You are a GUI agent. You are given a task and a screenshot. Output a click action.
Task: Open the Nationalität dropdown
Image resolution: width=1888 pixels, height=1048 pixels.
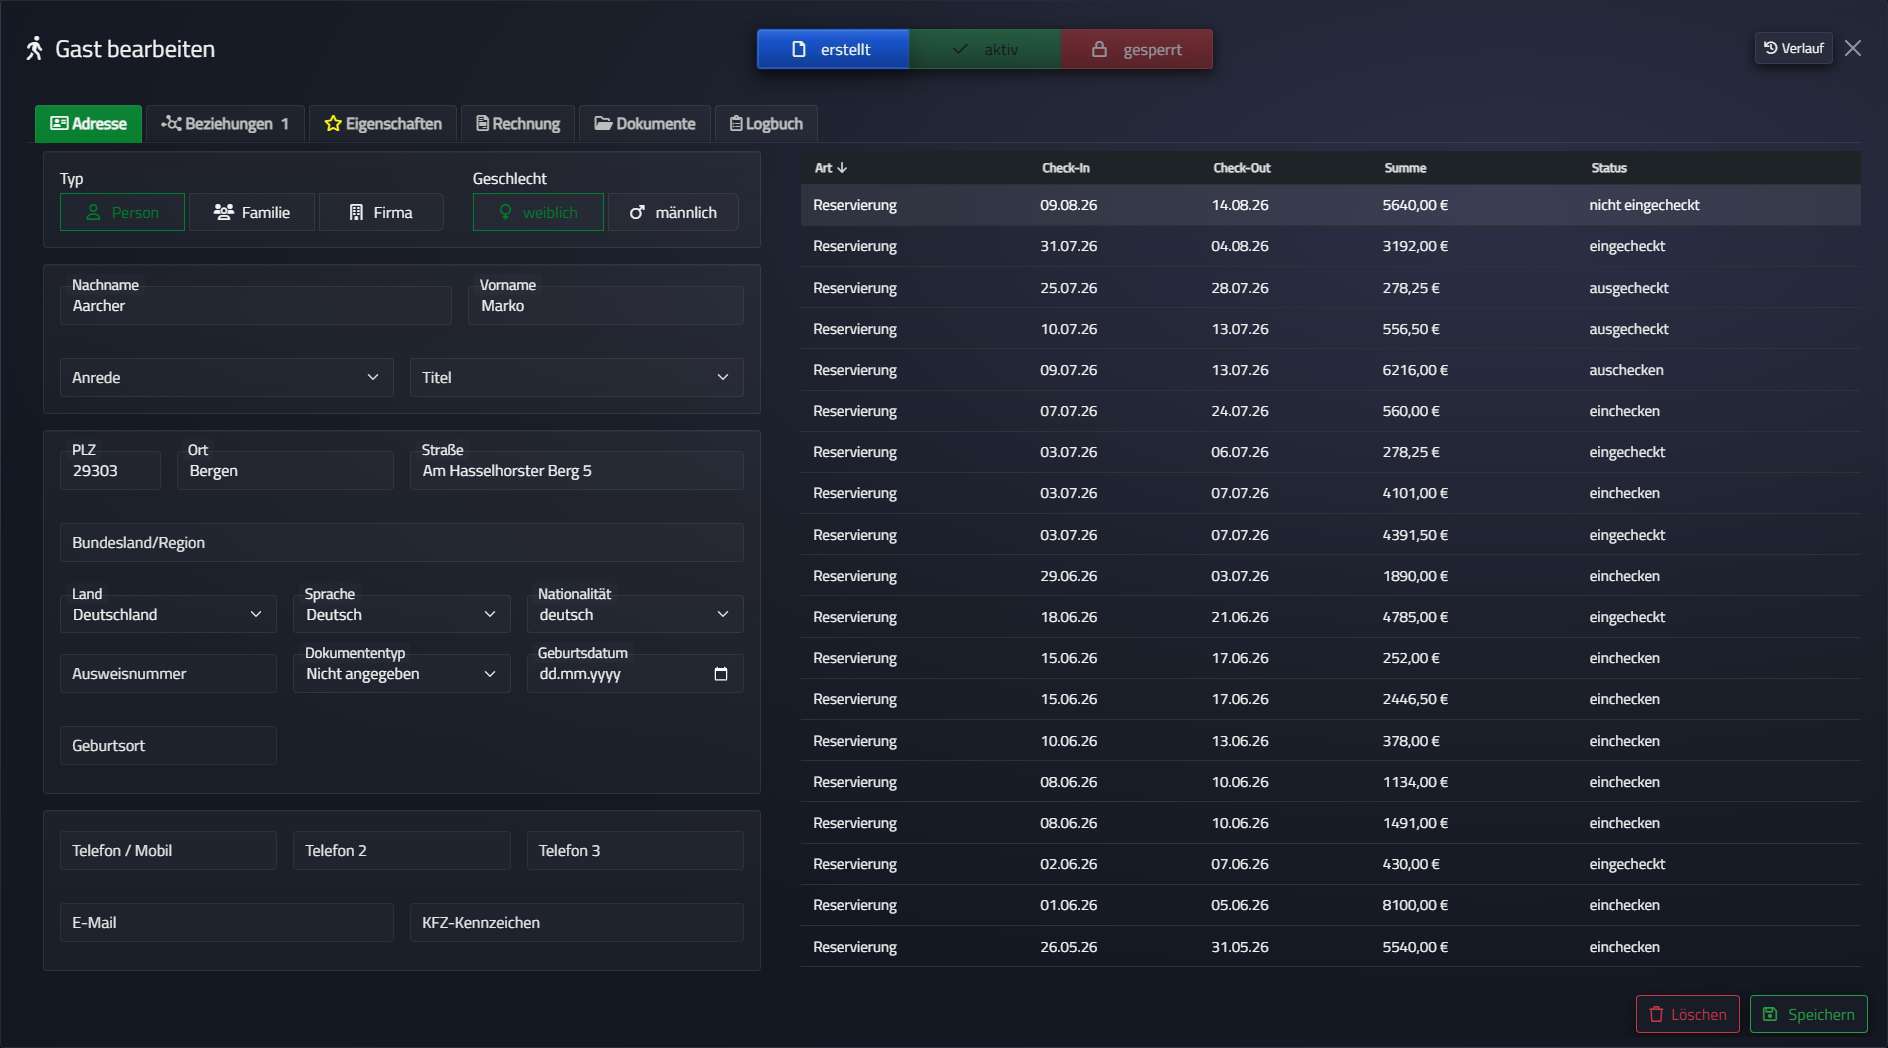pos(635,614)
